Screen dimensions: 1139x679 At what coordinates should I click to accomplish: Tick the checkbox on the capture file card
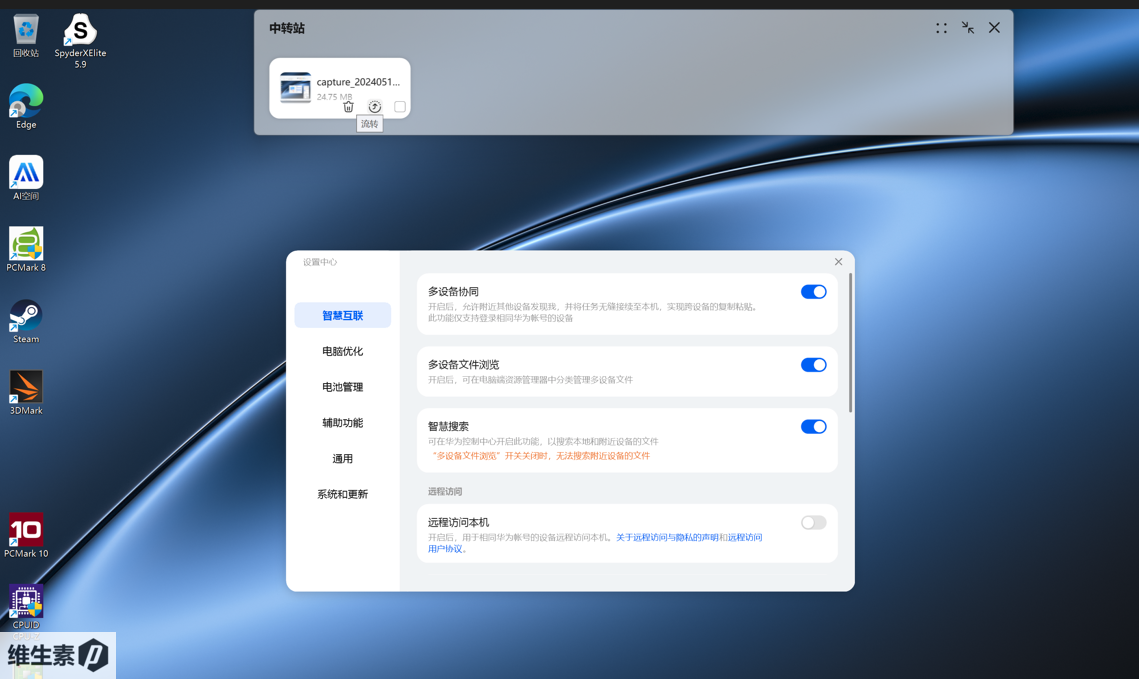(400, 107)
